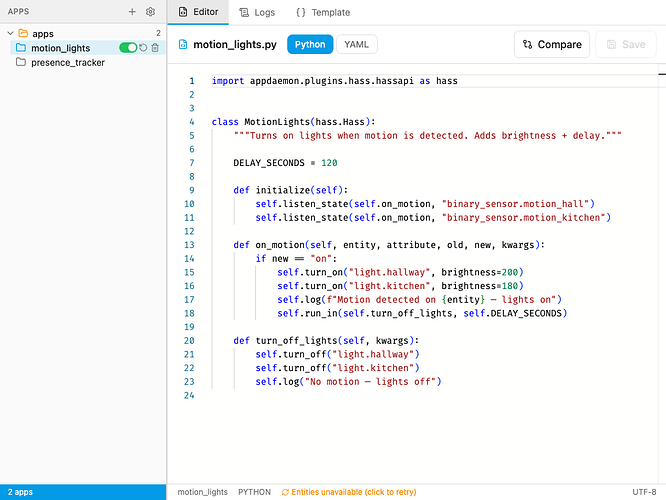Image resolution: width=666 pixels, height=500 pixels.
Task: Switch to the Editor tab
Action: click(x=198, y=12)
